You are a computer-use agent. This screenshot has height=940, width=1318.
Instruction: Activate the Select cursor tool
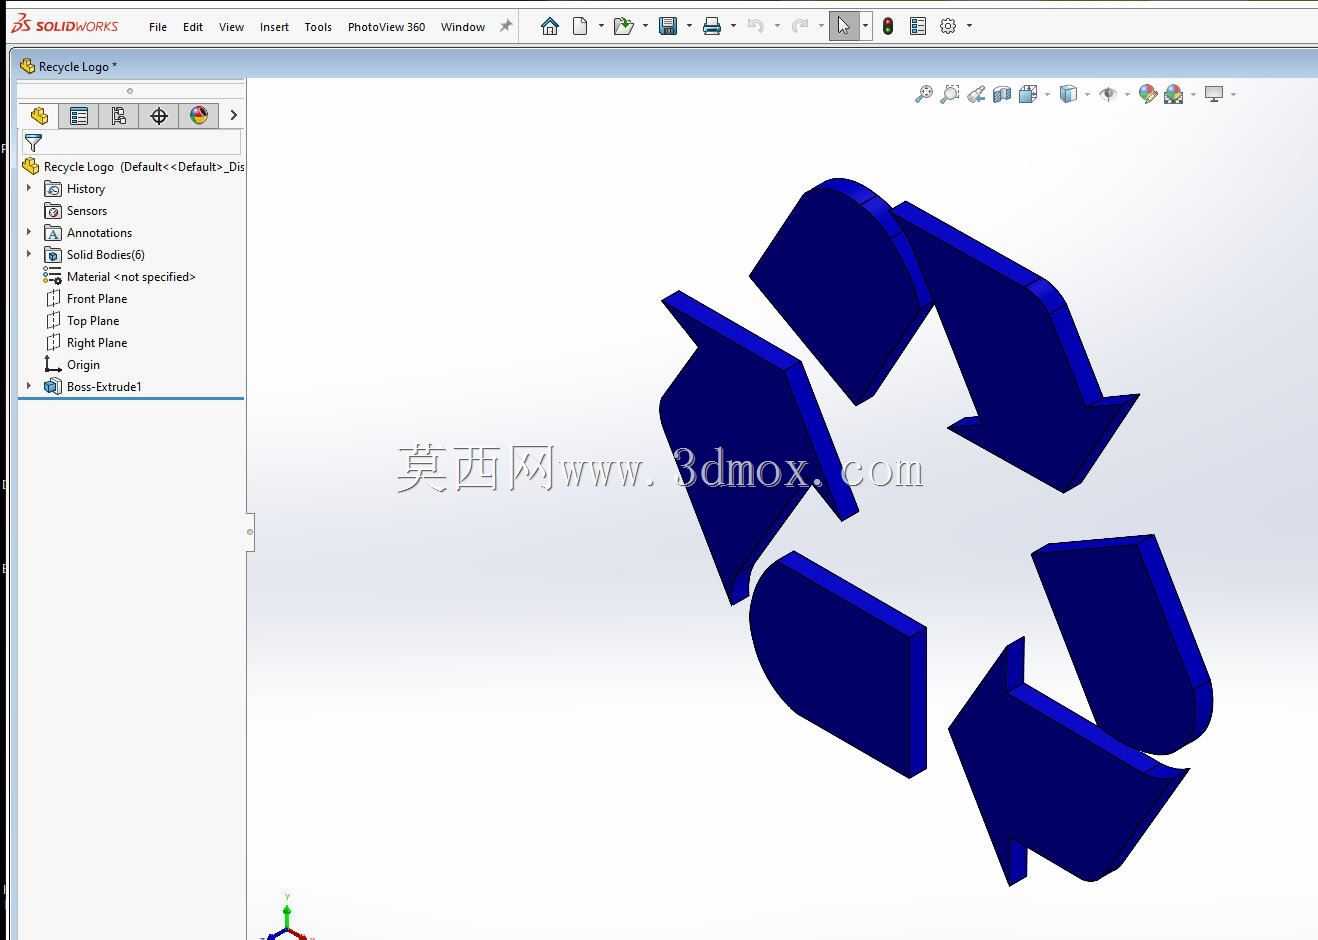tap(844, 26)
